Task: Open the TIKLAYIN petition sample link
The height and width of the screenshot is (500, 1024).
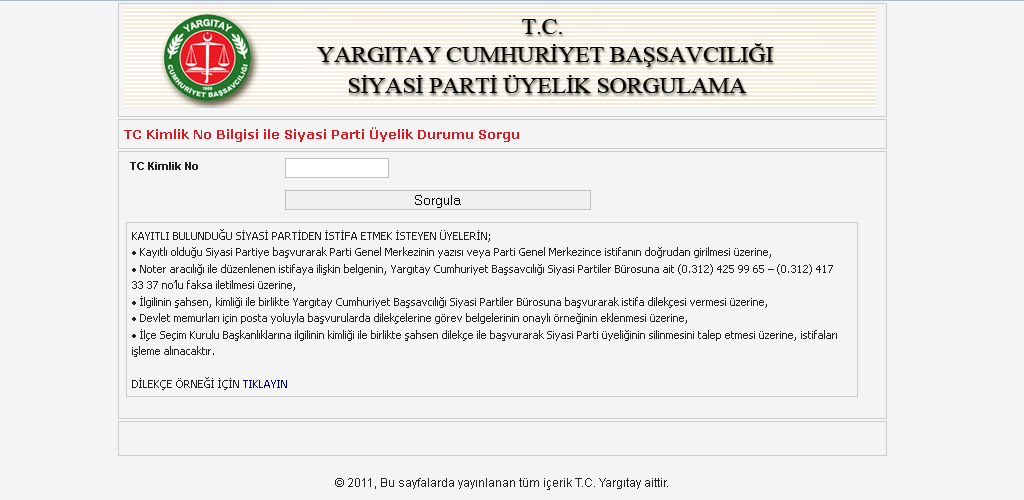Action: 264,384
